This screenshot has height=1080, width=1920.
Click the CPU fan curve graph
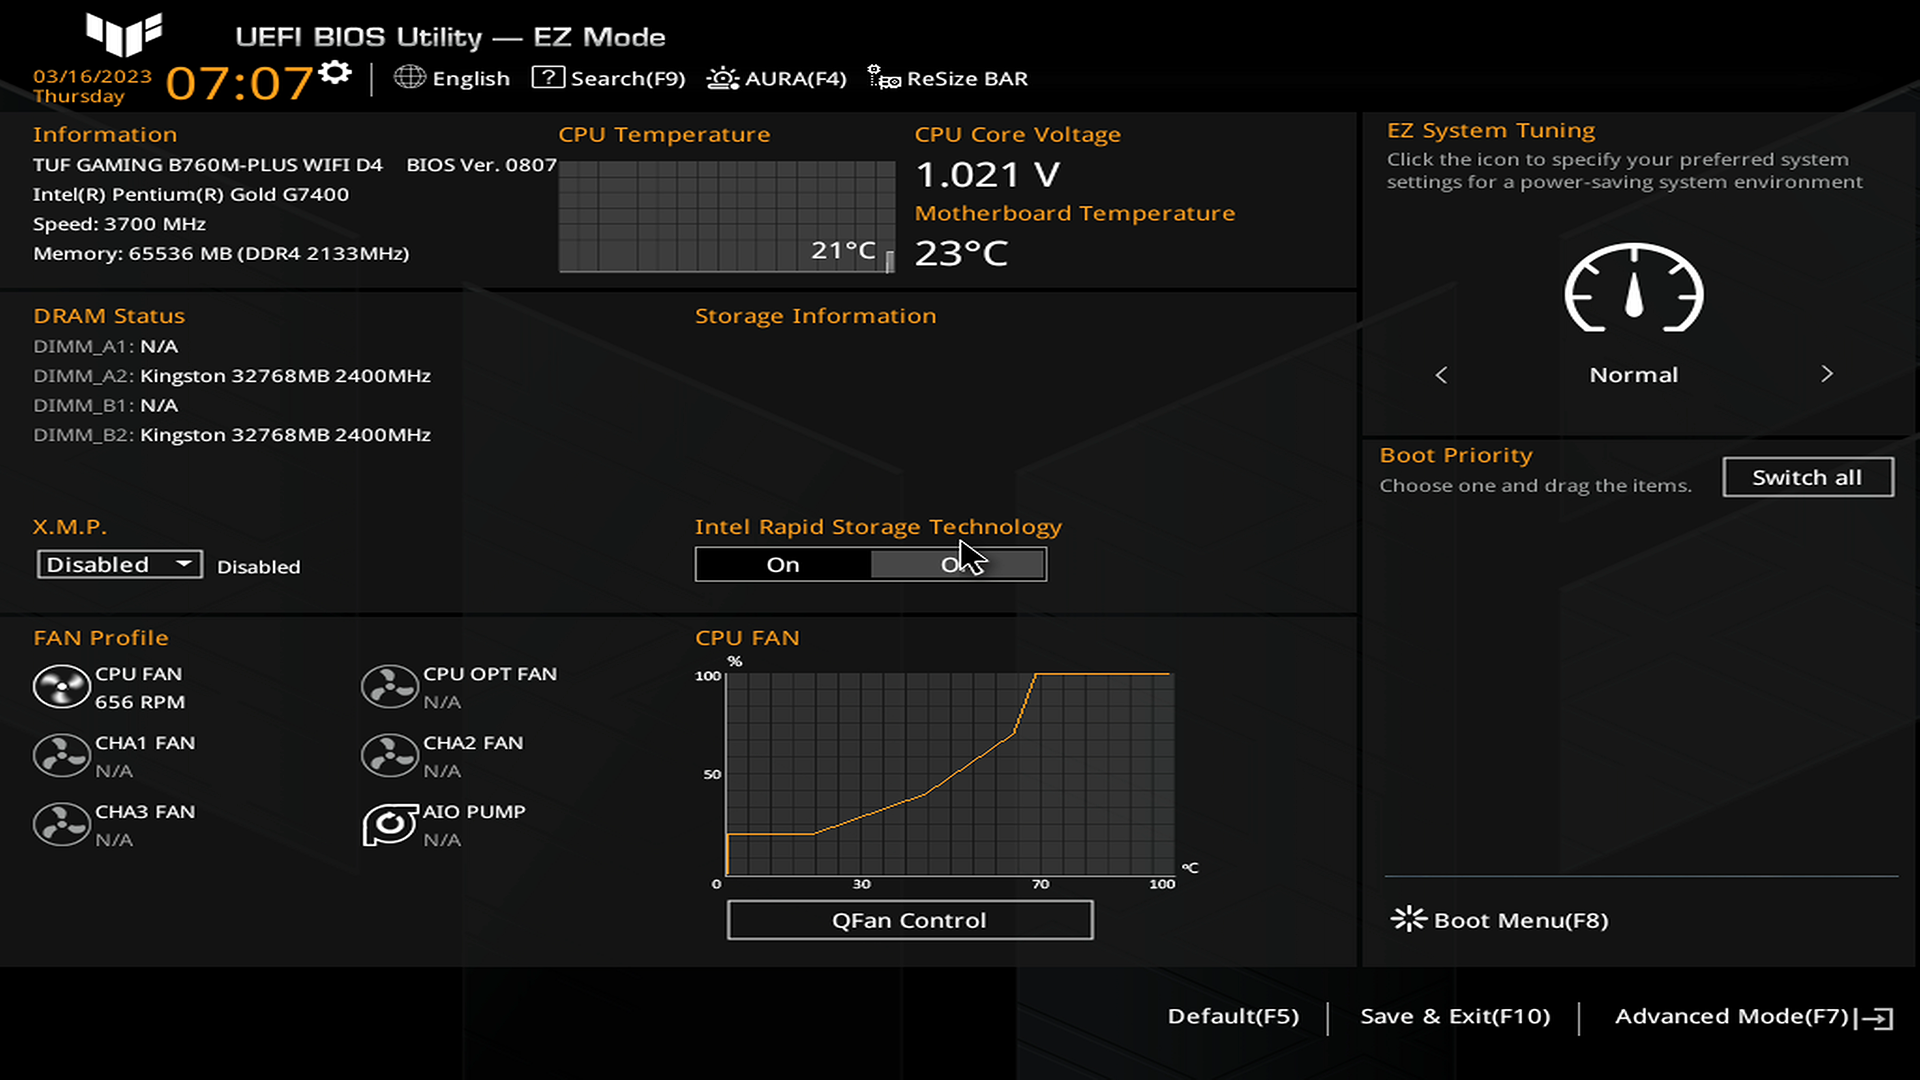pyautogui.click(x=949, y=775)
